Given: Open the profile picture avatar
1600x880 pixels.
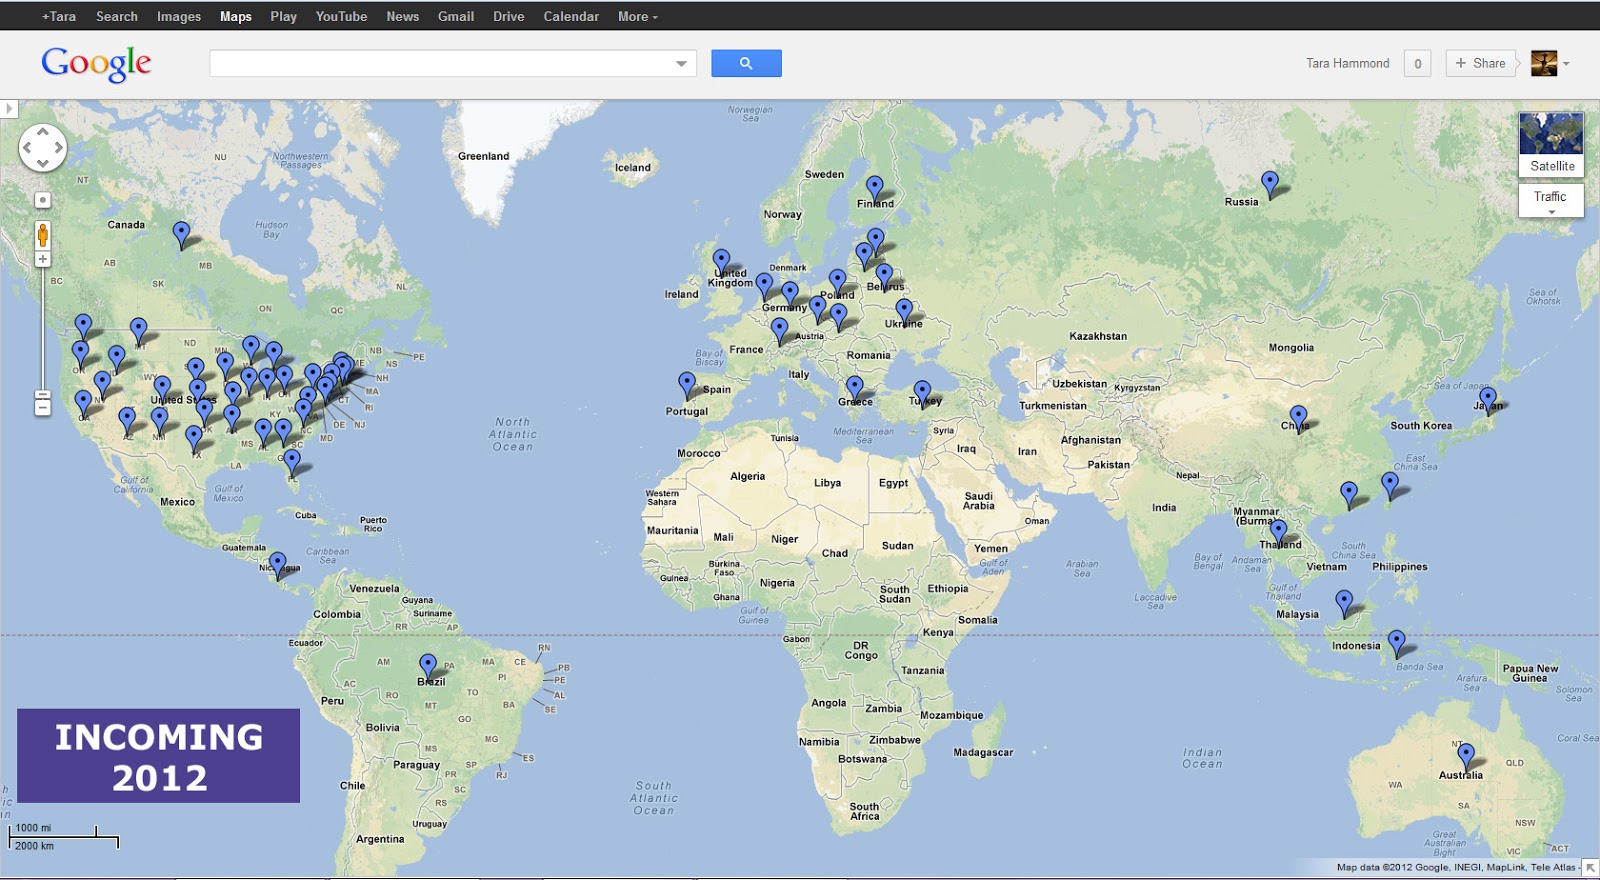Looking at the screenshot, I should pos(1544,63).
